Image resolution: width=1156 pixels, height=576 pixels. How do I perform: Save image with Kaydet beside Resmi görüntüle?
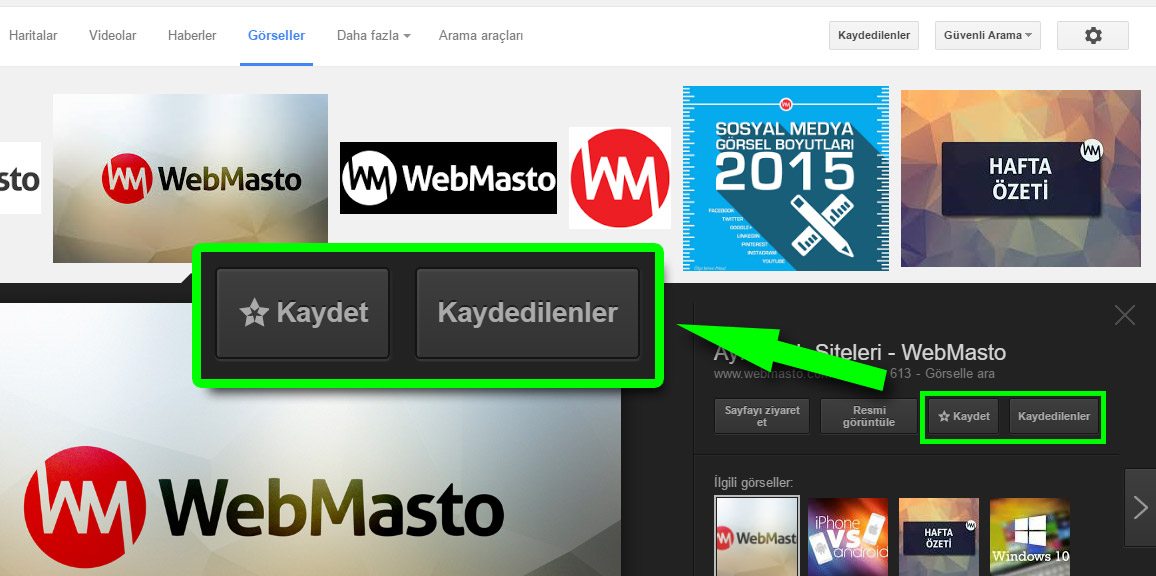tap(964, 417)
